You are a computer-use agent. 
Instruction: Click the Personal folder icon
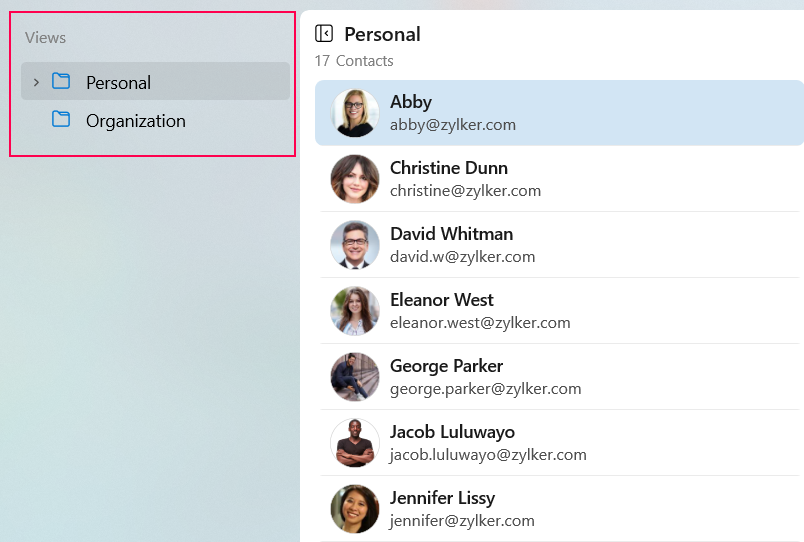(61, 81)
